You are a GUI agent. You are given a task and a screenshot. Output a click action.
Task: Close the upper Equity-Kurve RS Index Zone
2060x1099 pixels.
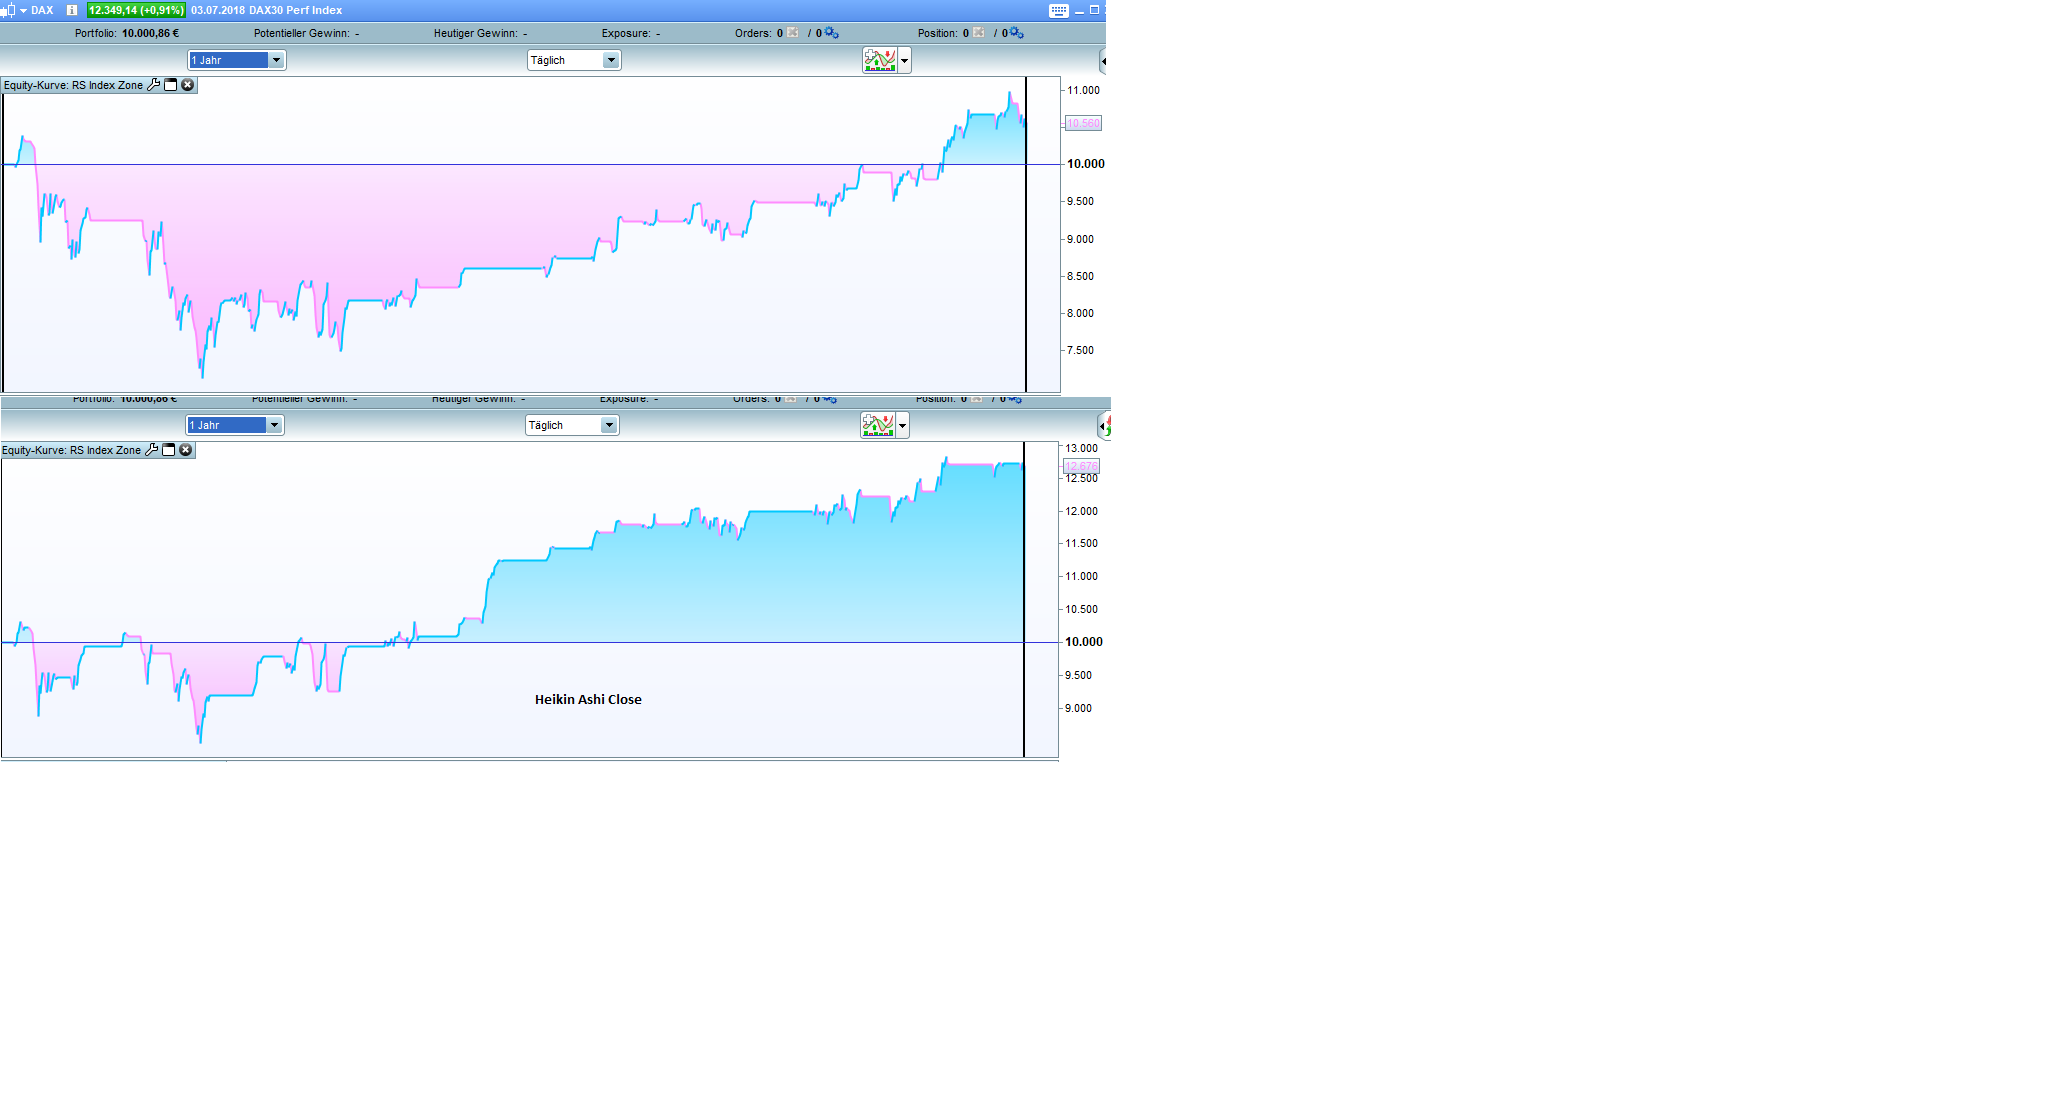(x=187, y=85)
